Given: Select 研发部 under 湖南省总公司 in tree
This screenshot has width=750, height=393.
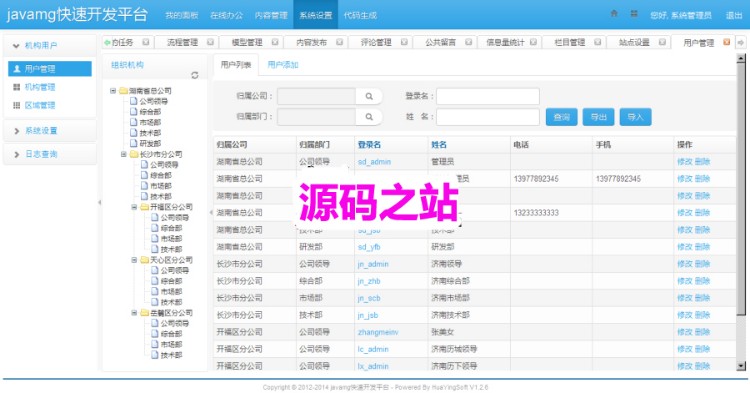Looking at the screenshot, I should coord(150,143).
